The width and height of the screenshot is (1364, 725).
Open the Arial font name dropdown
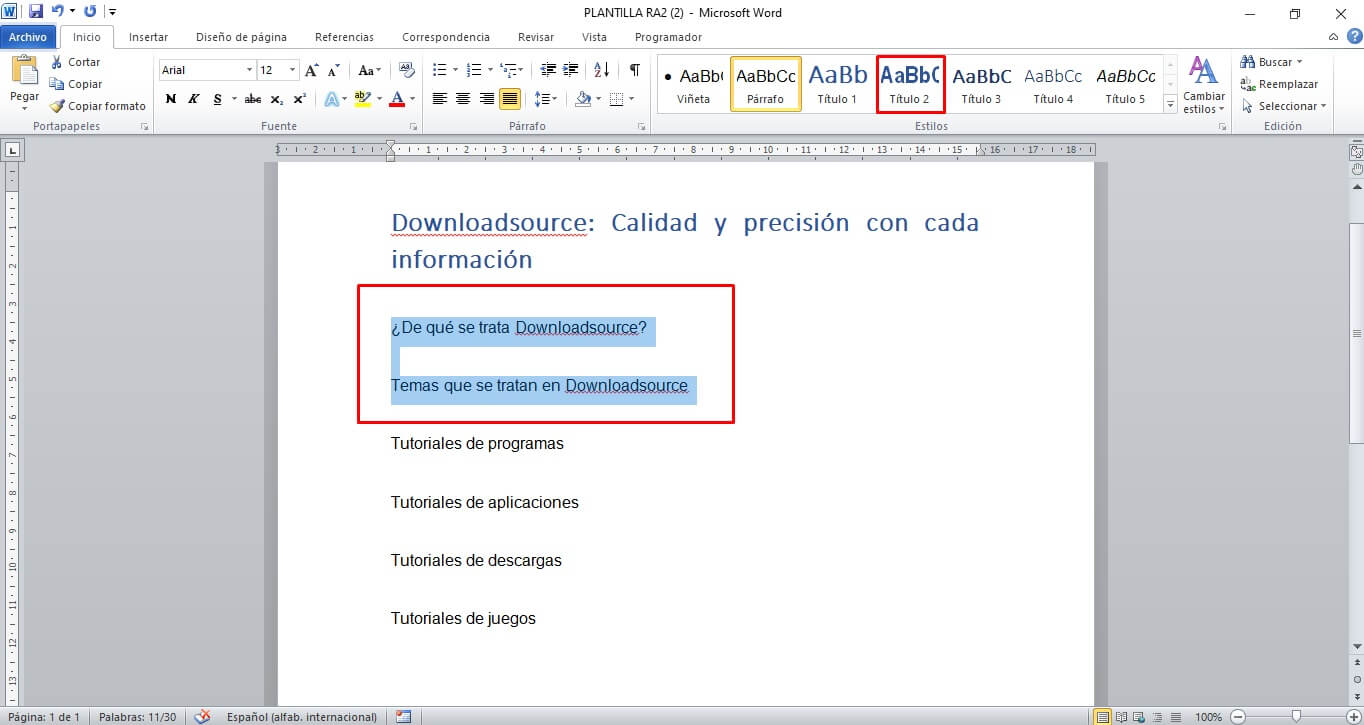pos(250,70)
